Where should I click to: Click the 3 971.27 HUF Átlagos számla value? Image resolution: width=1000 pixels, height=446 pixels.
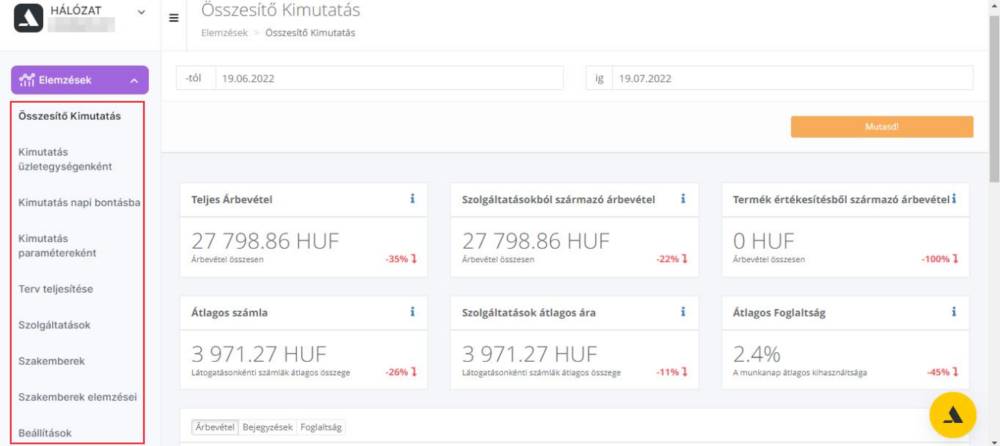(258, 353)
